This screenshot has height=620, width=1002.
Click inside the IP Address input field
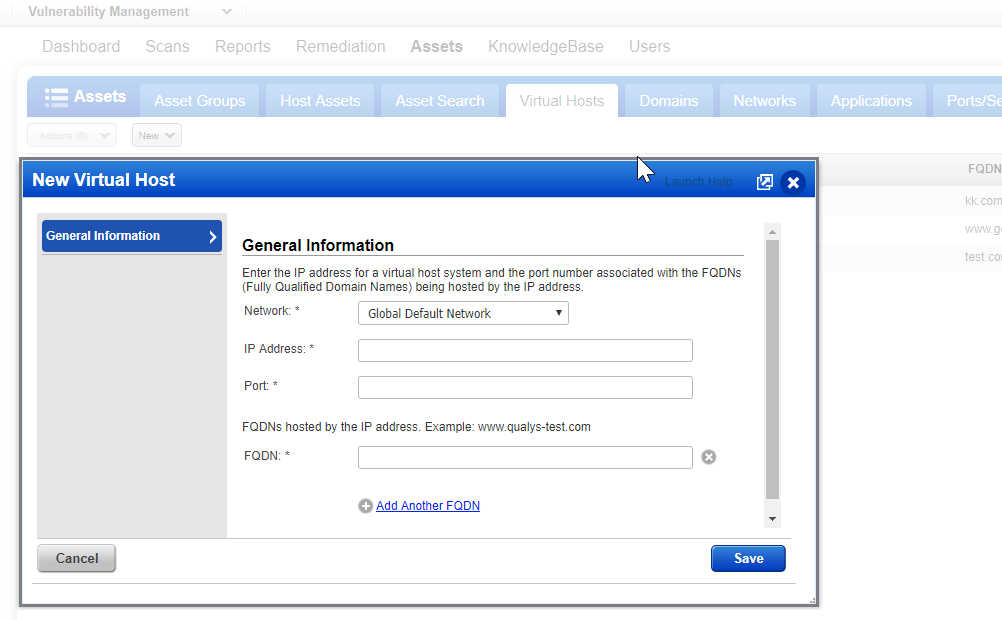coord(525,350)
